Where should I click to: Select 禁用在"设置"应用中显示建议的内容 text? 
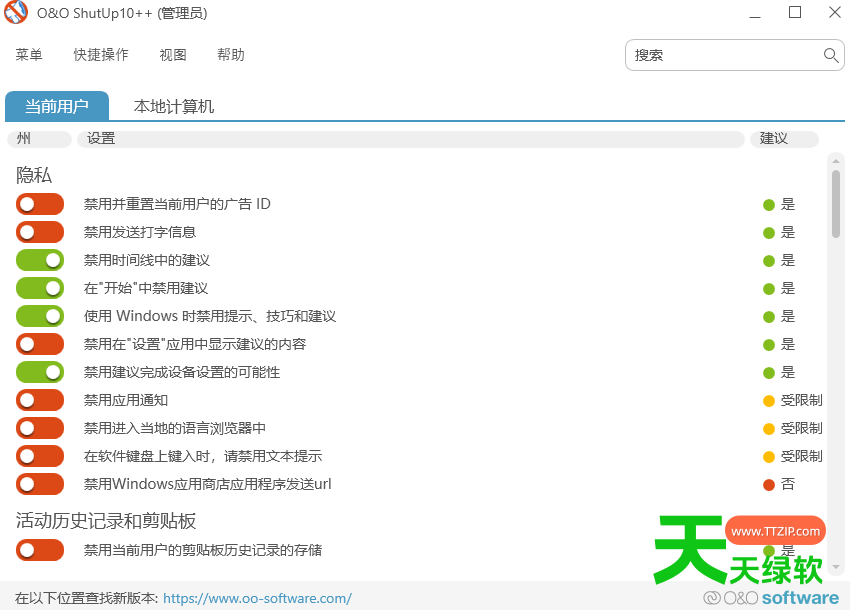[x=195, y=344]
